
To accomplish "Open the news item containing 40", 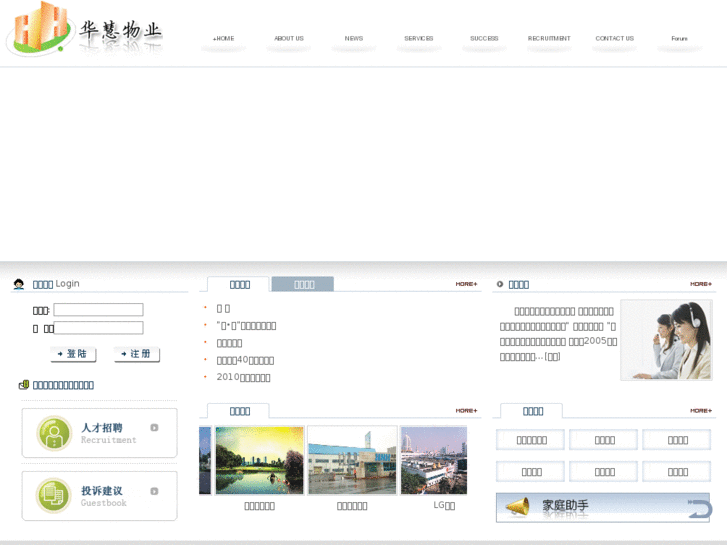I will 245,360.
